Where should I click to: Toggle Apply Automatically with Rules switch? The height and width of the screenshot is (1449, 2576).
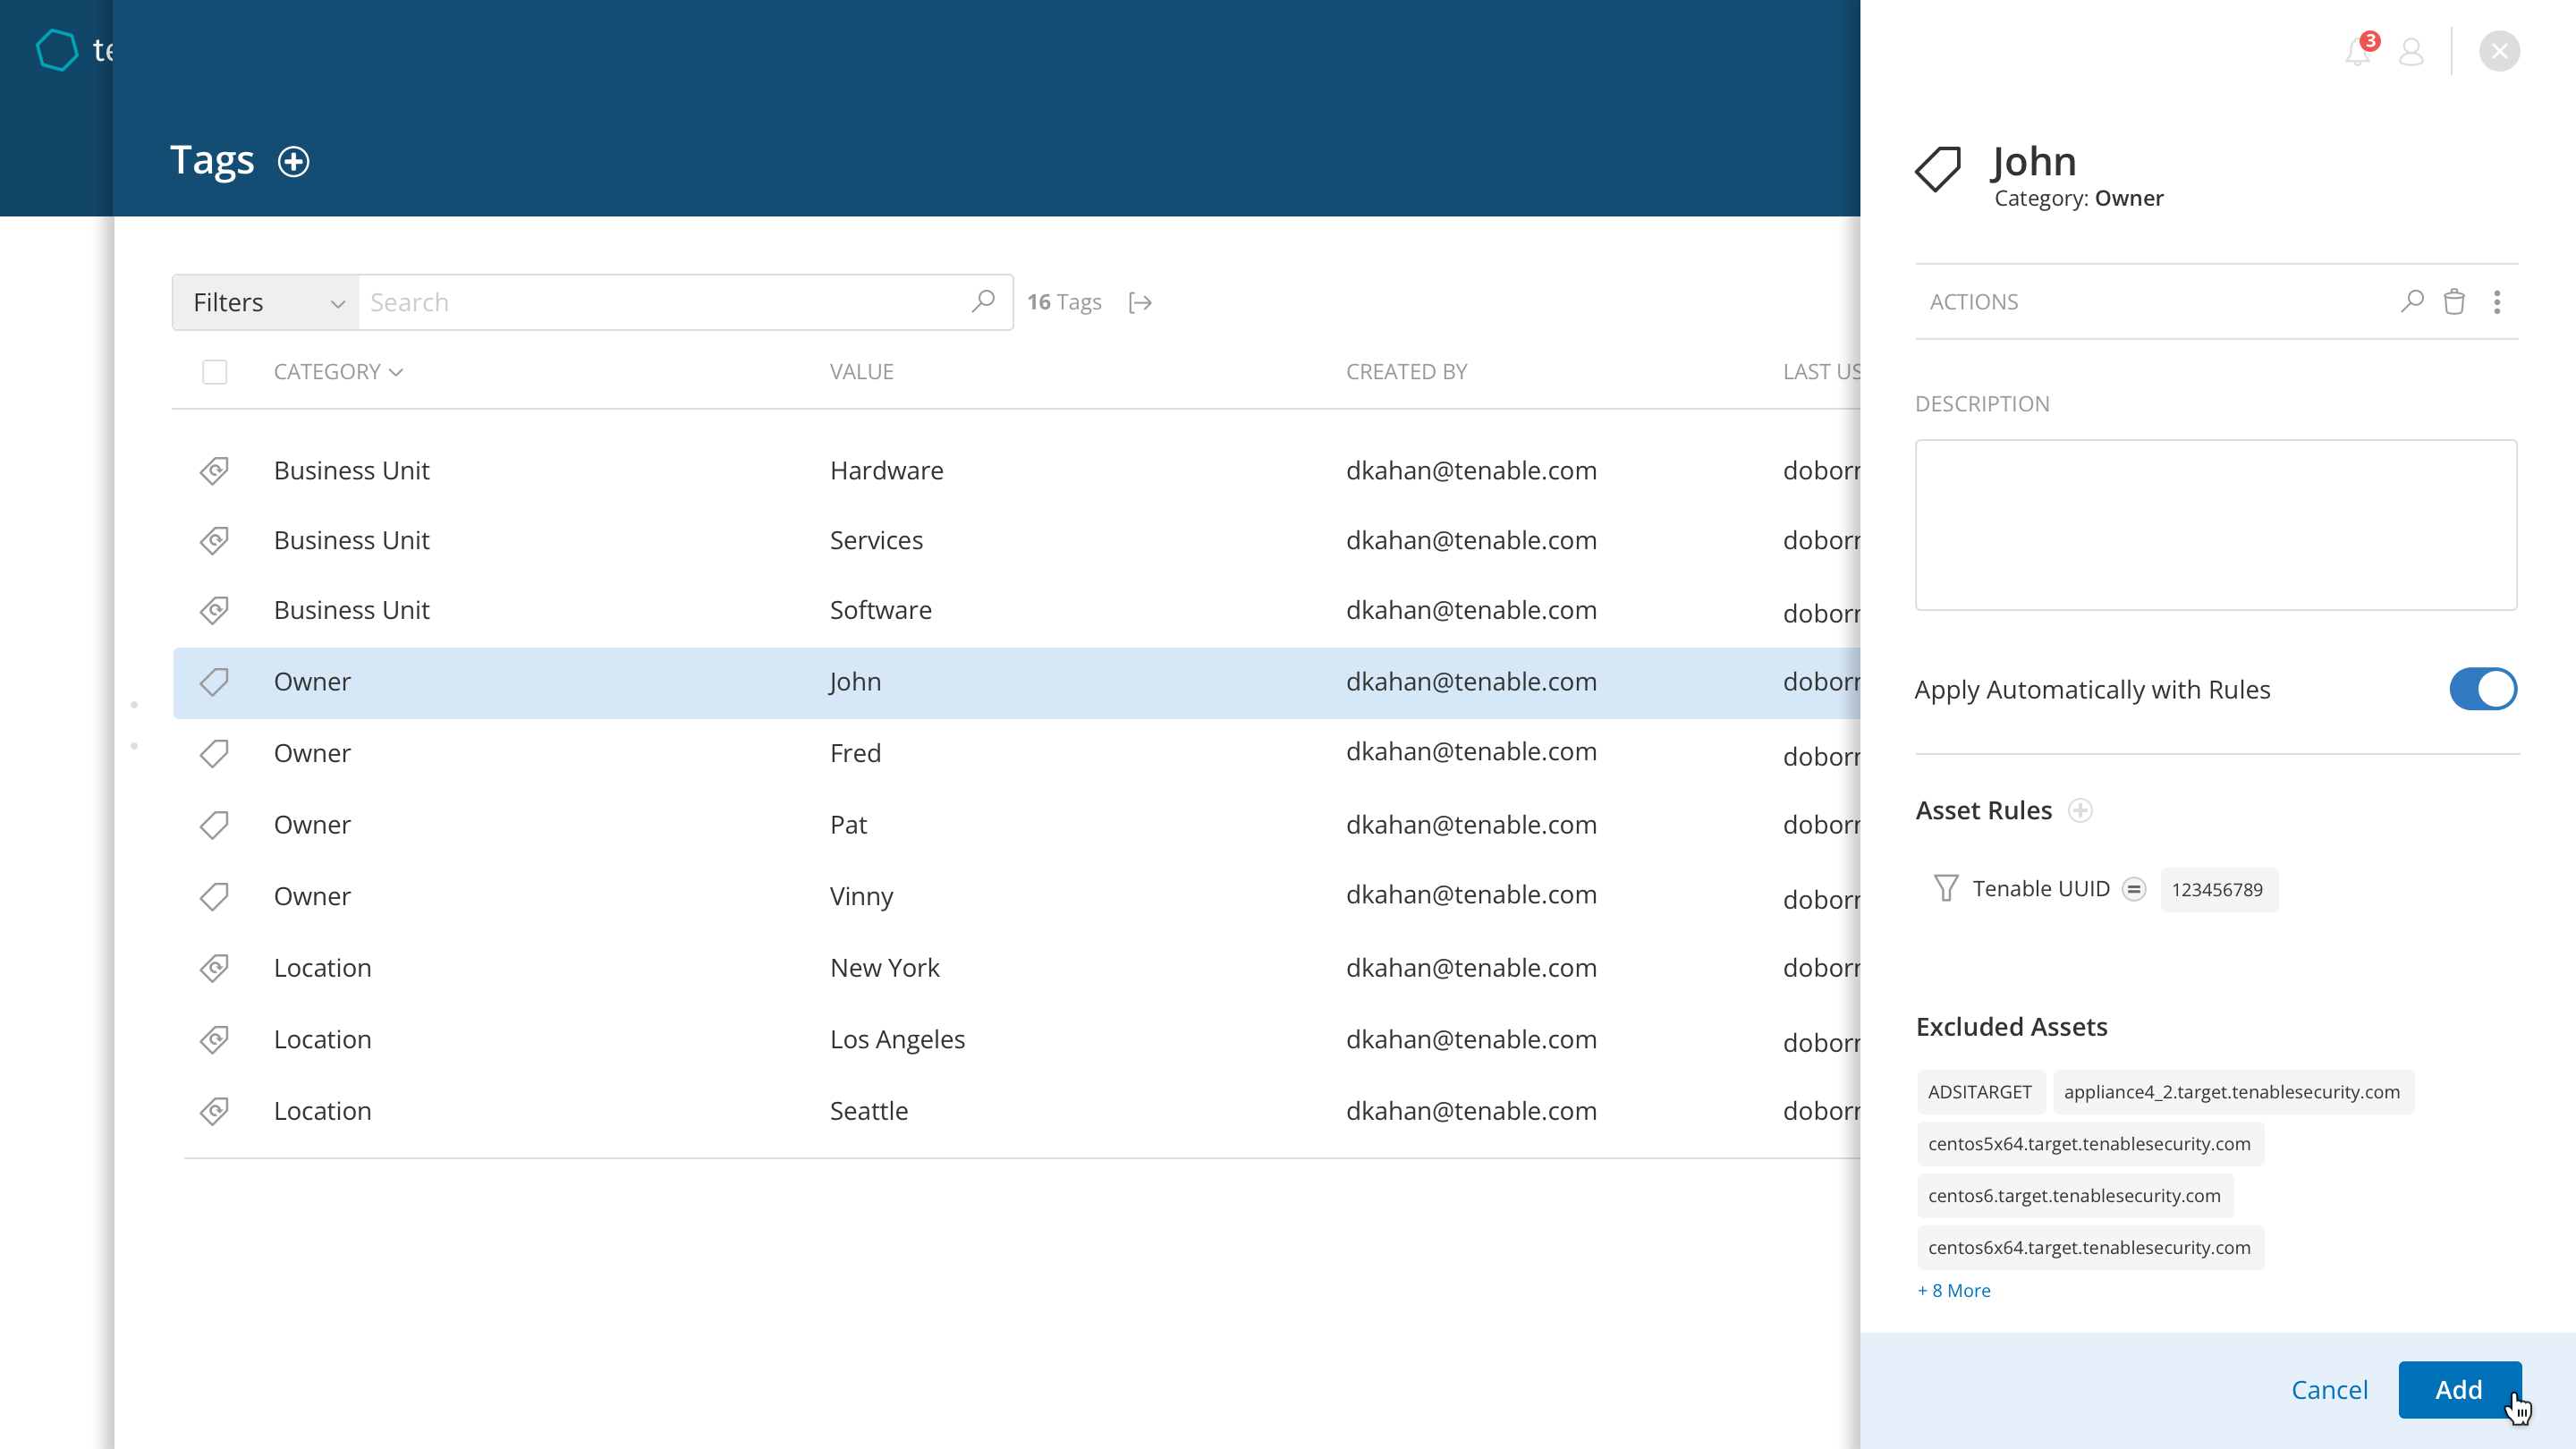coord(2482,689)
